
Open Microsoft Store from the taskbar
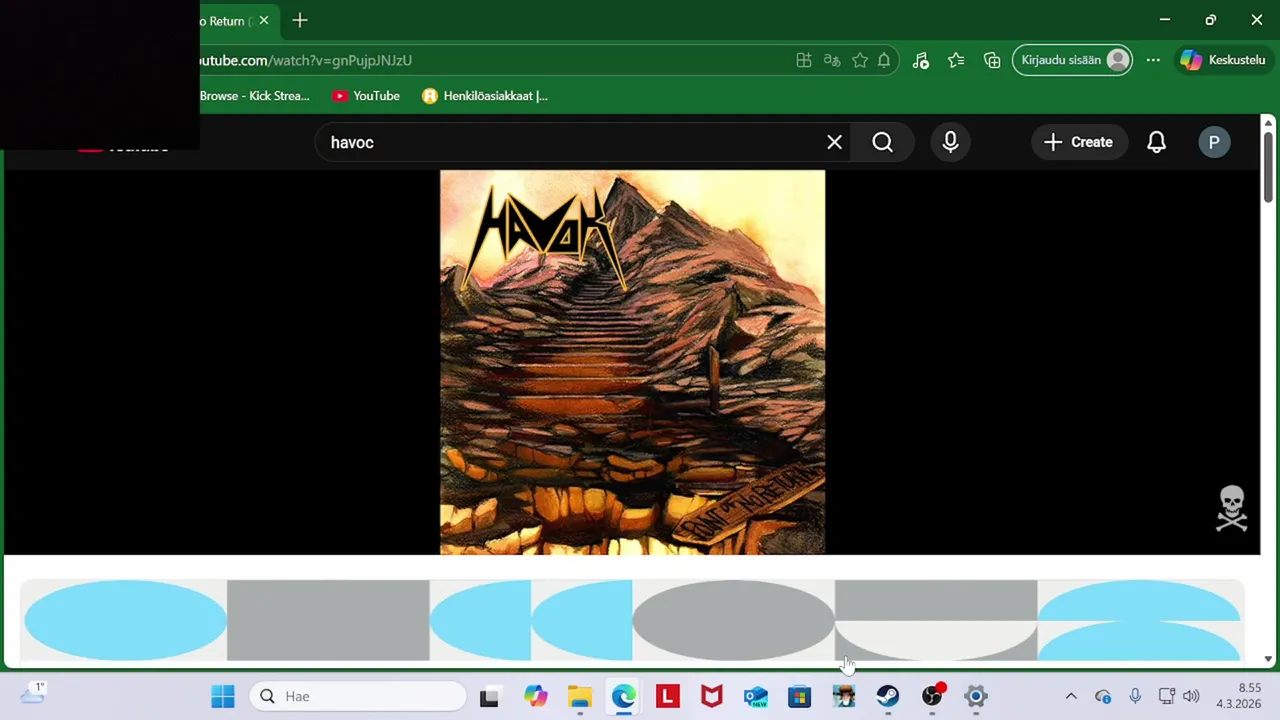point(800,696)
